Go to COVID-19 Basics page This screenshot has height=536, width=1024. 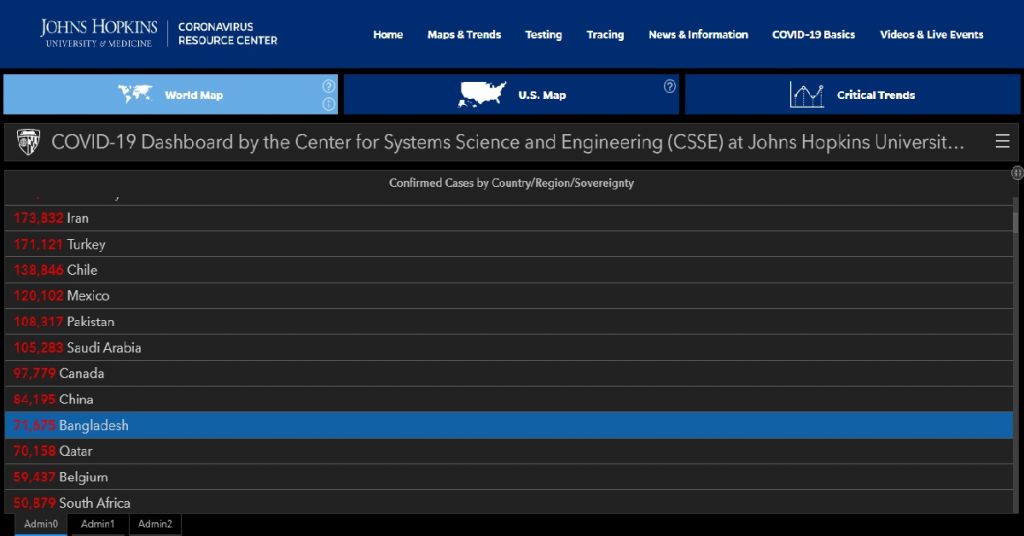tap(813, 35)
